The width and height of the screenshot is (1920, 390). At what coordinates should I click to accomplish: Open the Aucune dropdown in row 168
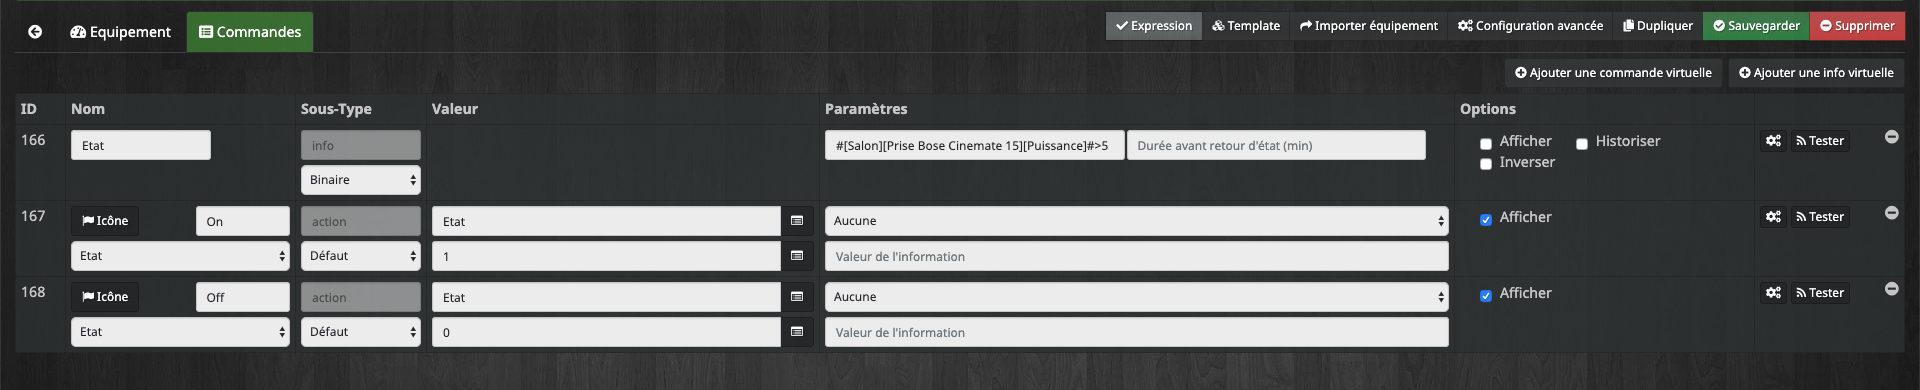point(1137,297)
